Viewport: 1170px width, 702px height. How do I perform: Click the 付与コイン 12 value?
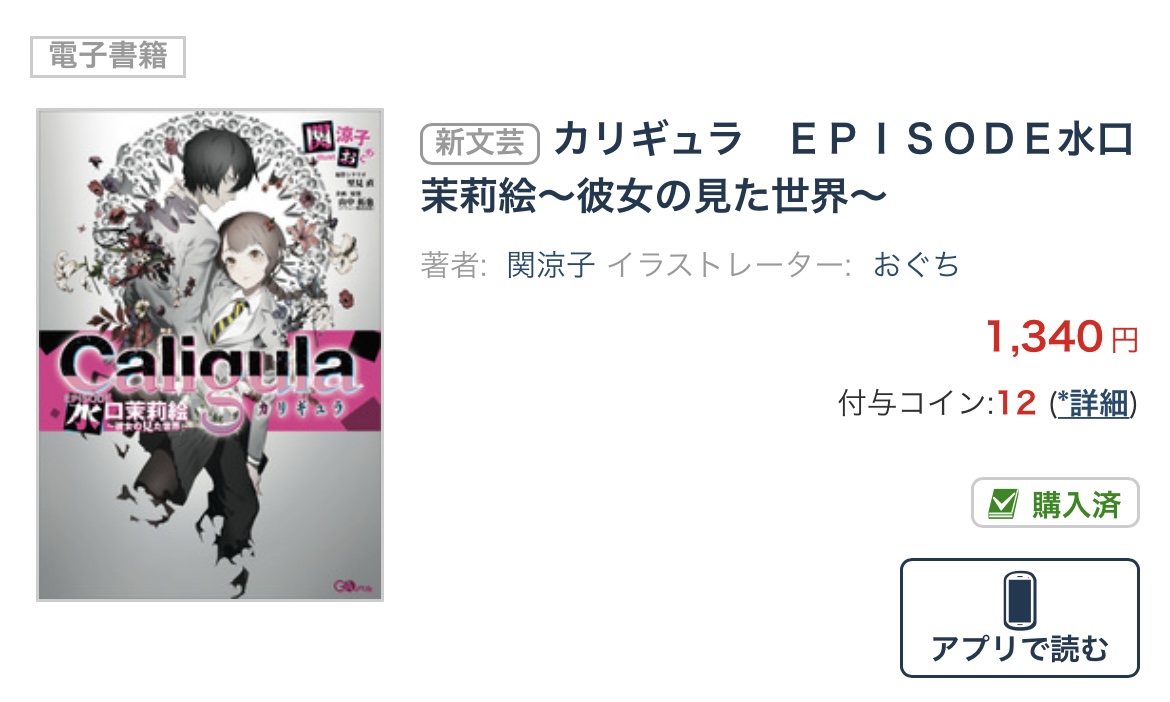point(1016,404)
